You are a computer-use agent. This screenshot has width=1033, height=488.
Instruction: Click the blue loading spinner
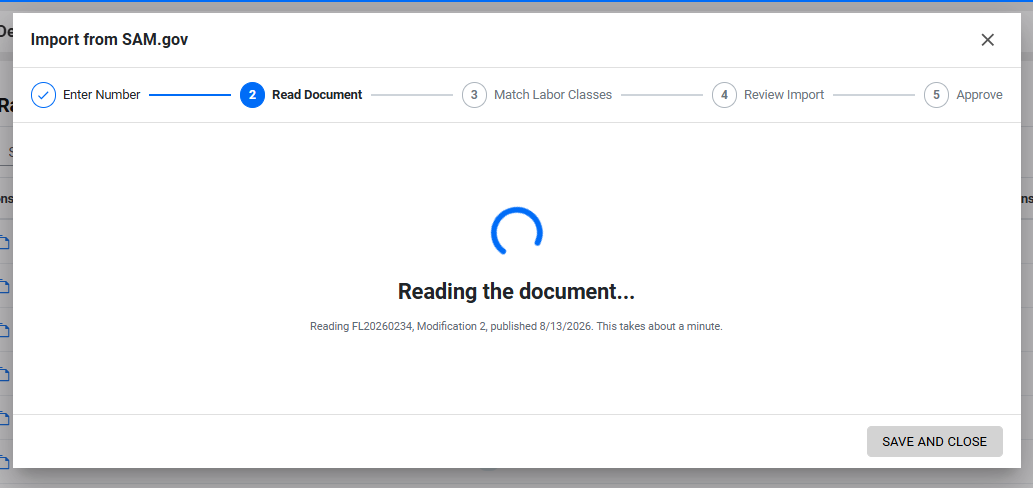(516, 232)
